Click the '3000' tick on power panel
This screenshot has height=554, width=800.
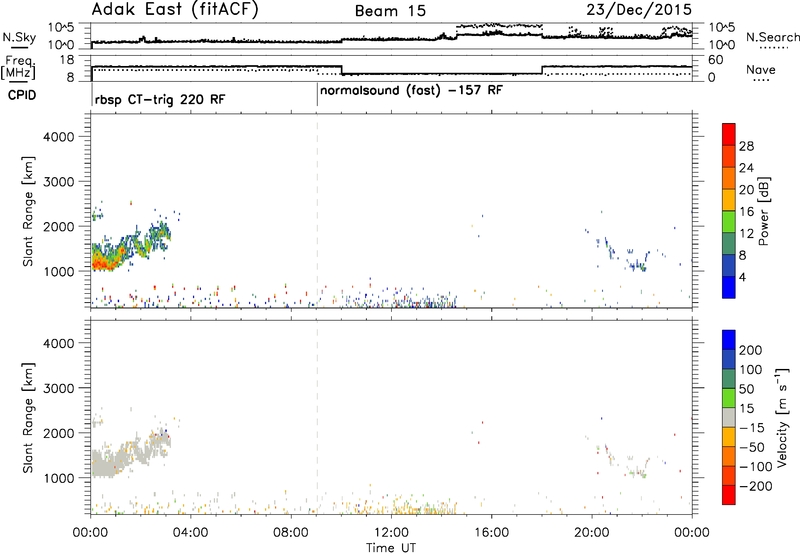[x=59, y=182]
